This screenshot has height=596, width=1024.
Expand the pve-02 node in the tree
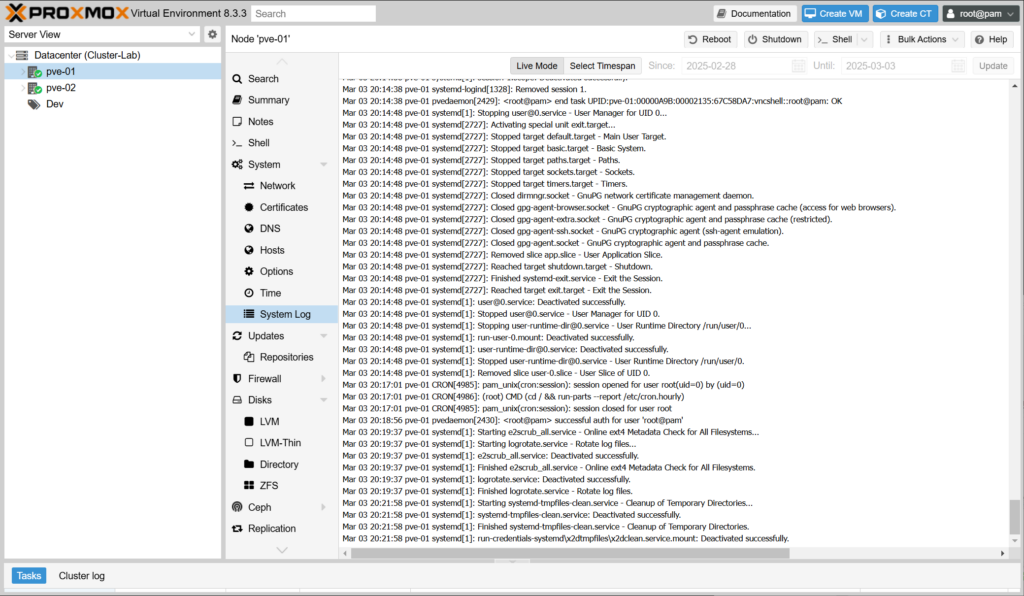coord(23,88)
